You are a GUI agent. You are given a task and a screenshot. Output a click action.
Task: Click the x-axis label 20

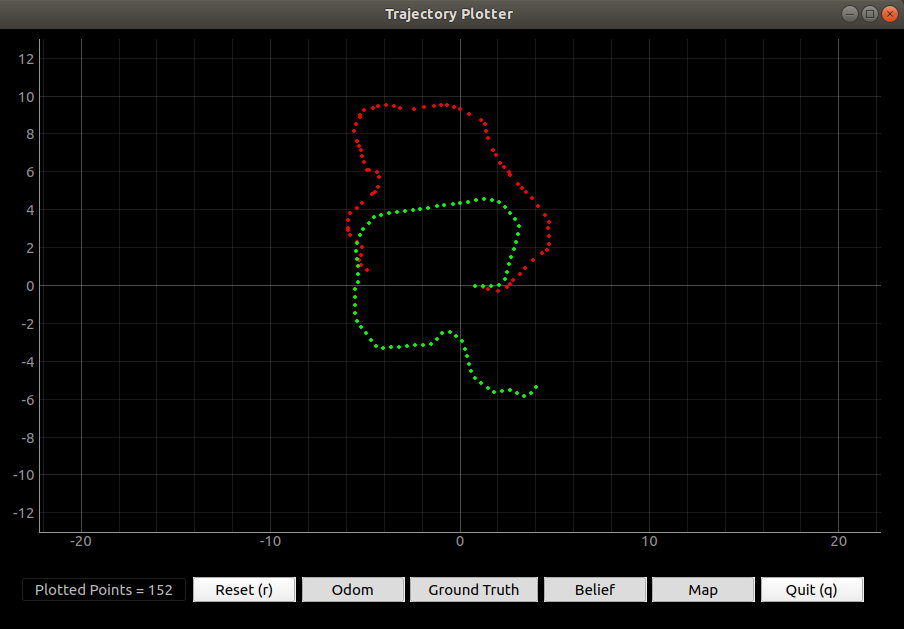(839, 541)
